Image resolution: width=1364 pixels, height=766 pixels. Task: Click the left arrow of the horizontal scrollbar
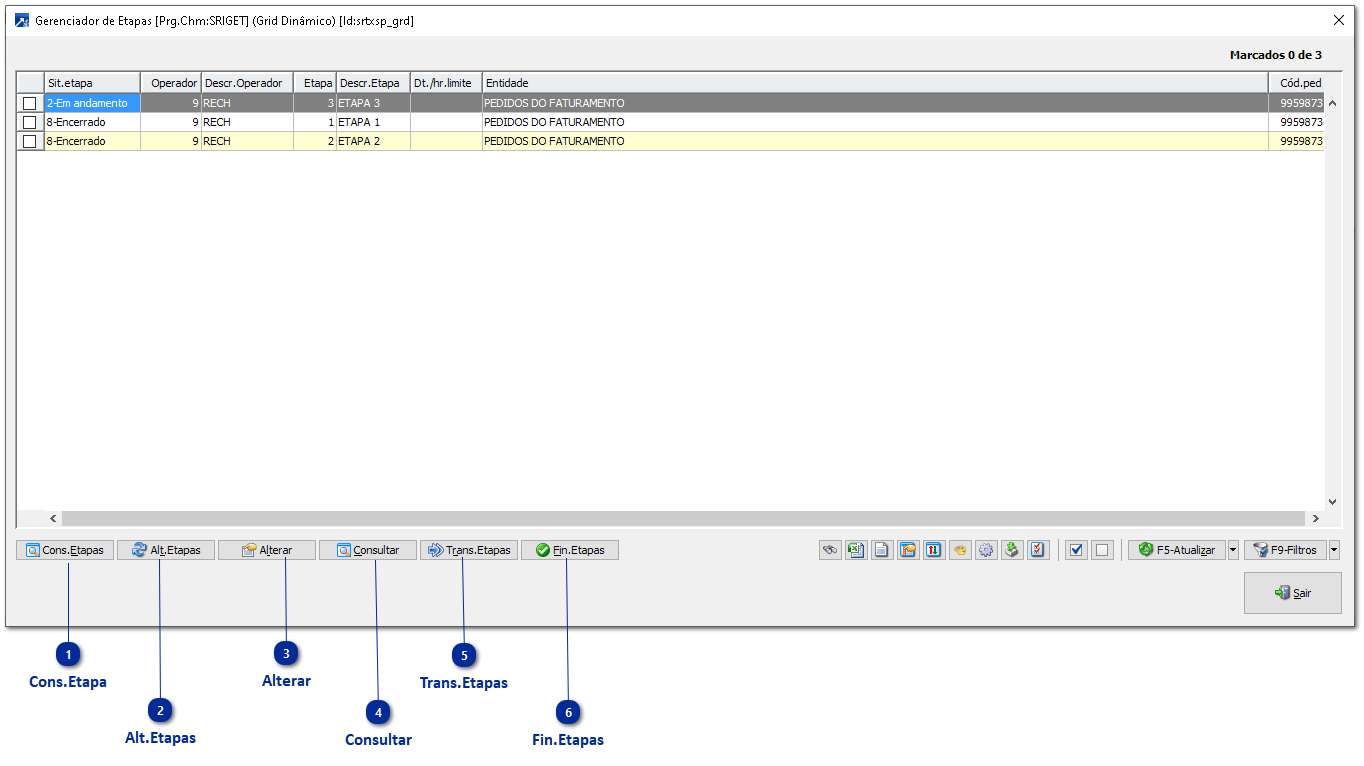click(54, 519)
